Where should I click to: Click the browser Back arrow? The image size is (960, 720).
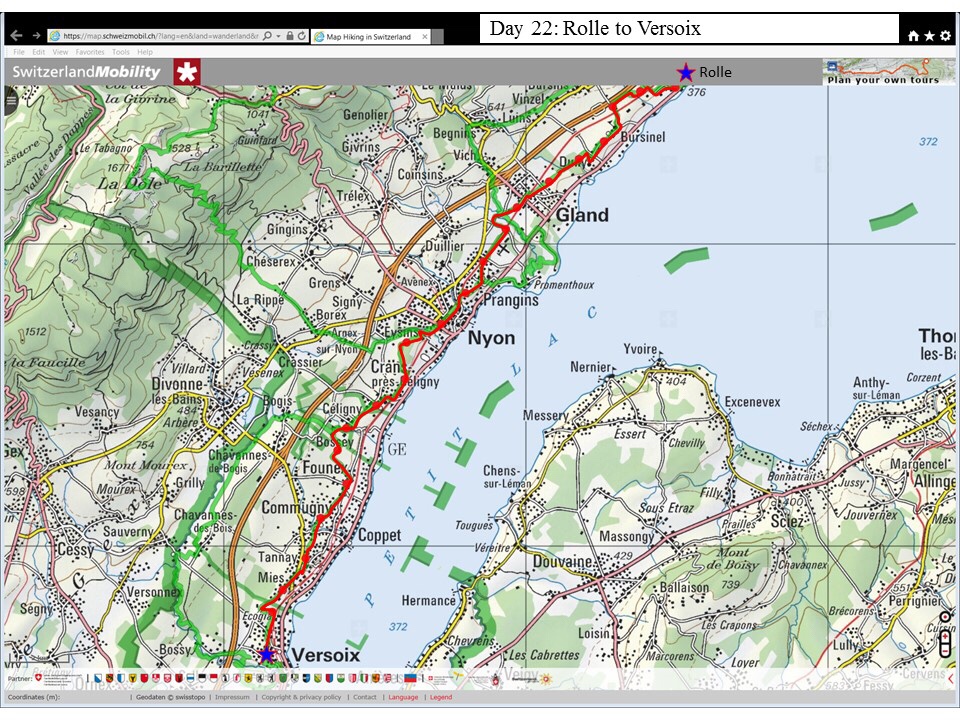click(x=15, y=36)
